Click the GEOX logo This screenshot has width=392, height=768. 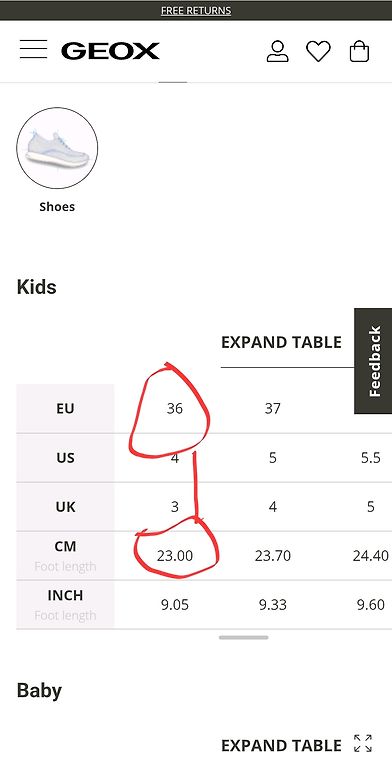pos(110,51)
